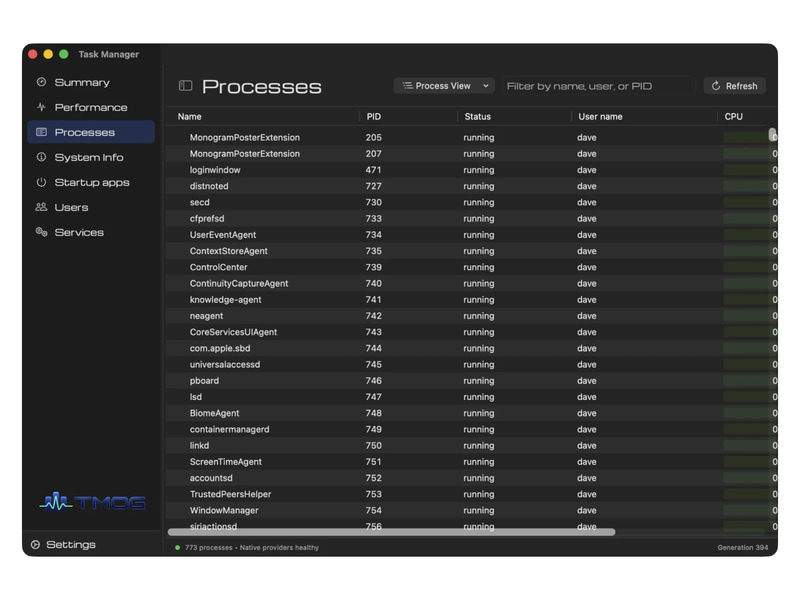Click the TMOG logo
The height and width of the screenshot is (600, 800).
tap(92, 502)
